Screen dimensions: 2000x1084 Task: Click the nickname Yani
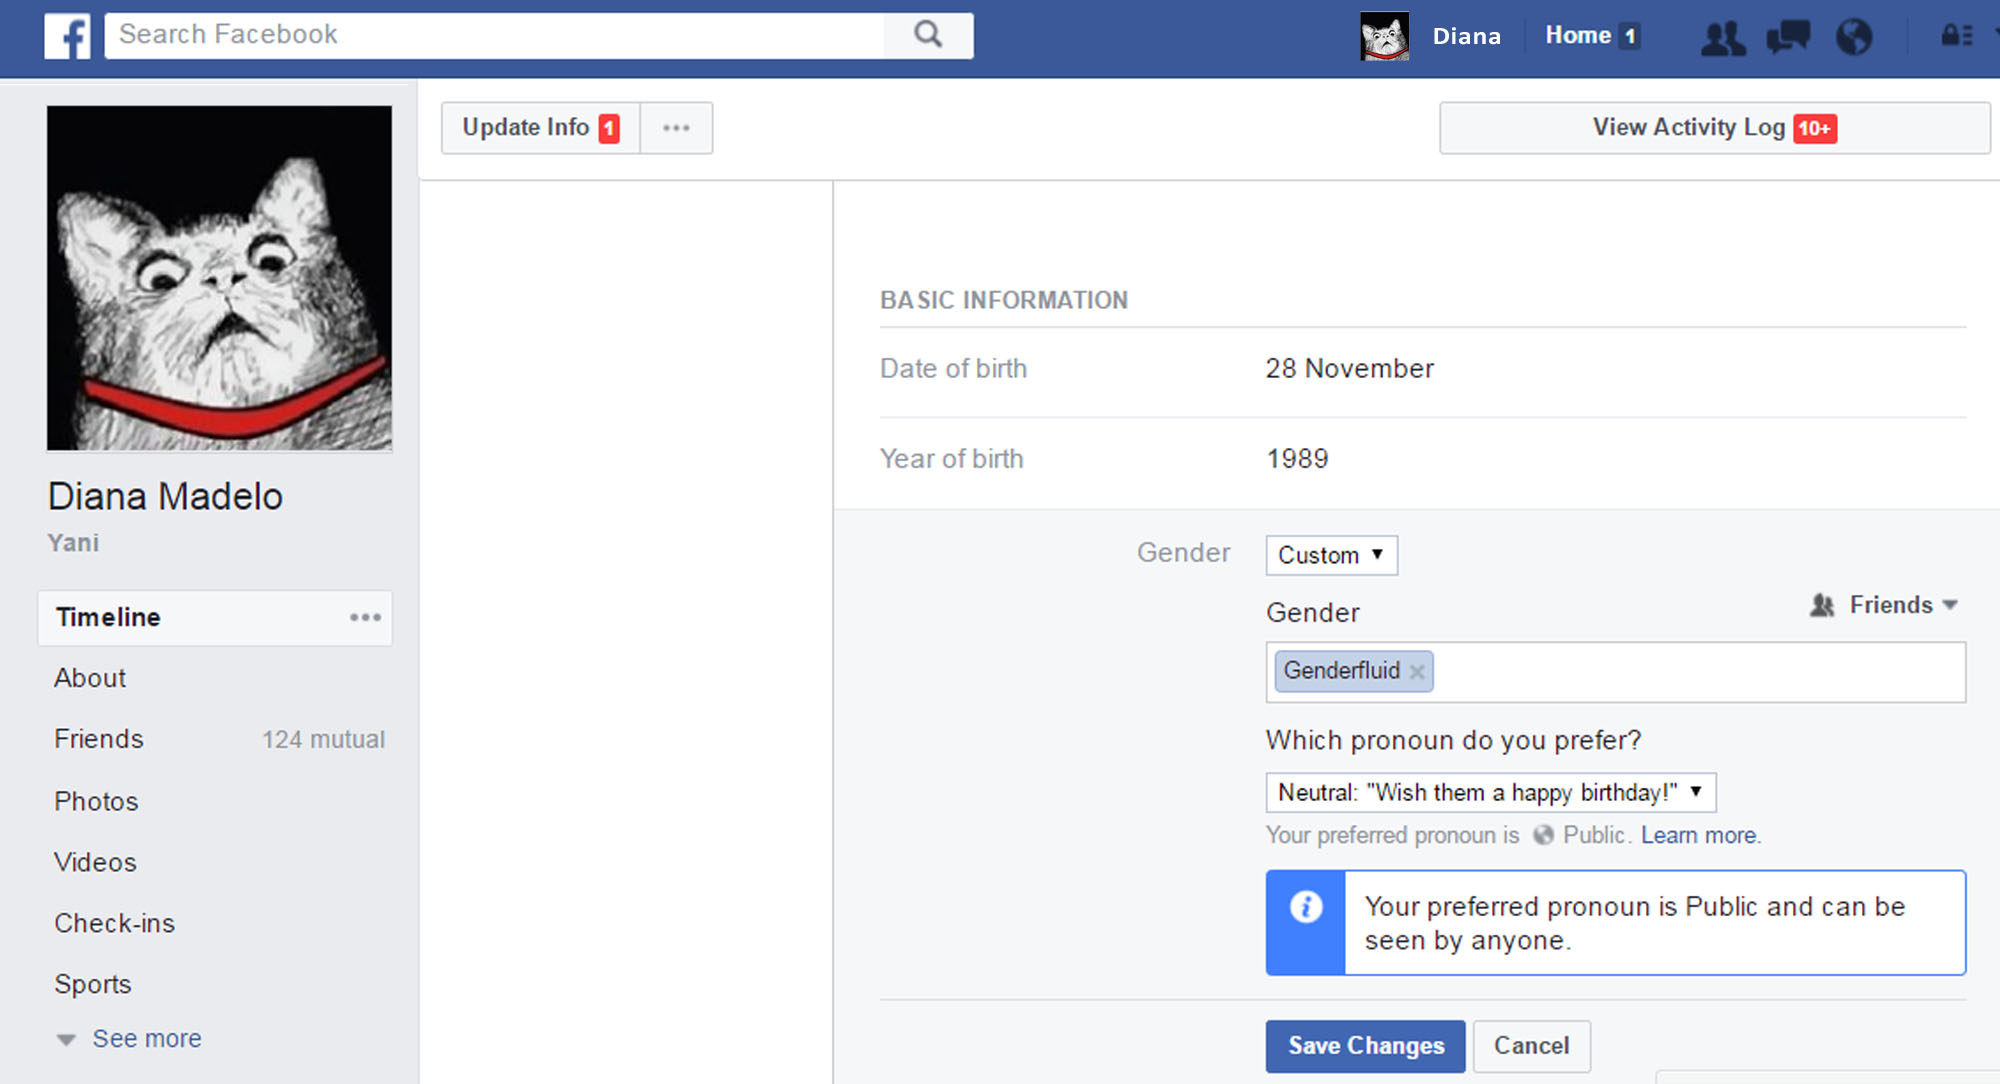click(73, 543)
